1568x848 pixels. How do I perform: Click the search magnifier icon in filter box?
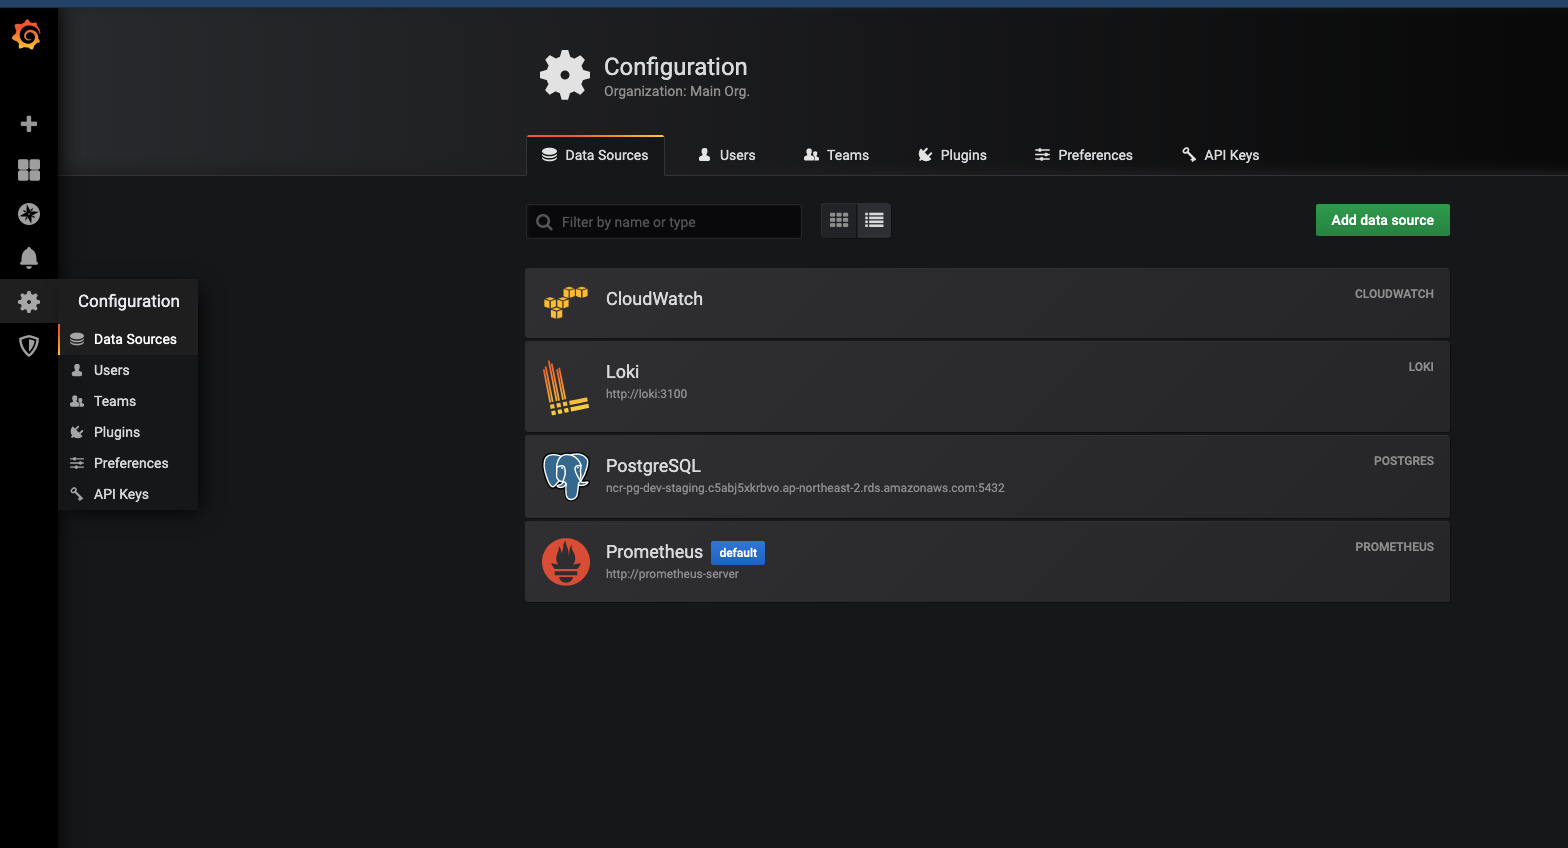544,222
